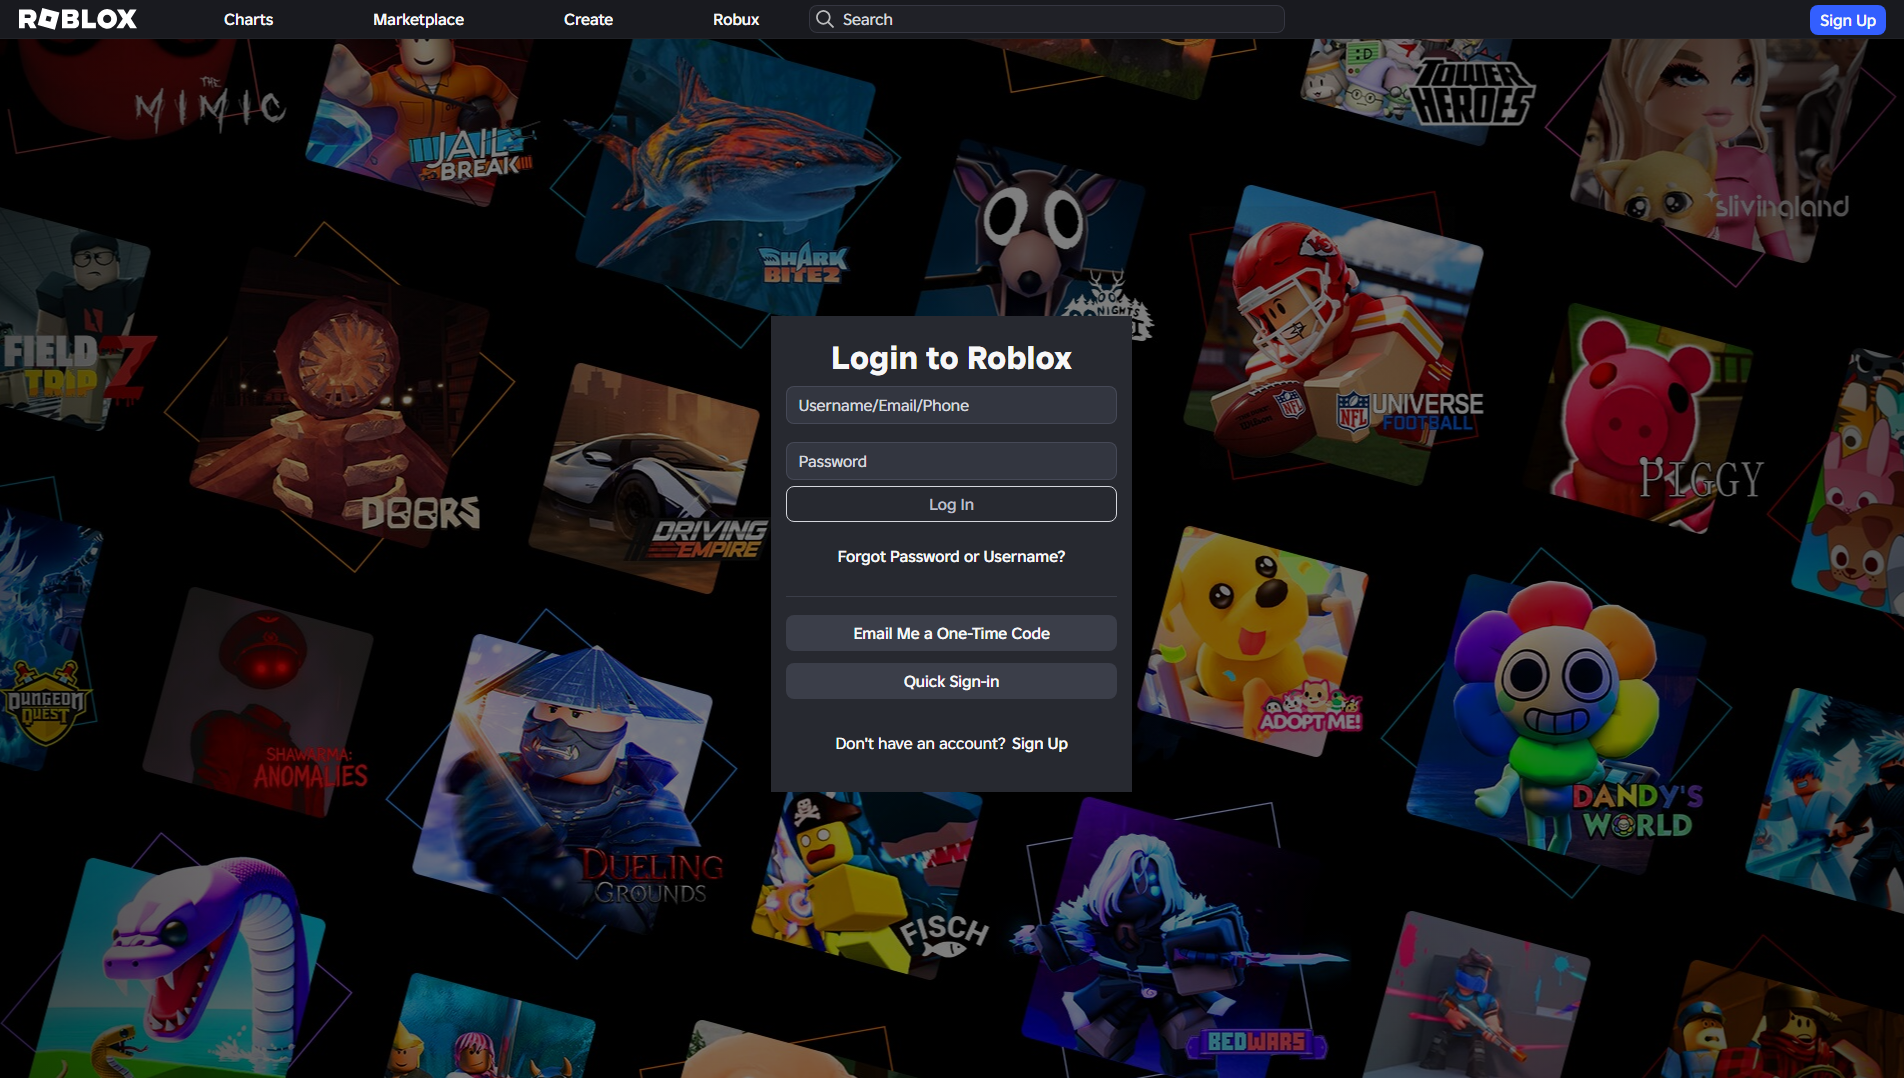This screenshot has height=1078, width=1904.
Task: Click the Doors game thumbnail
Action: [340, 400]
